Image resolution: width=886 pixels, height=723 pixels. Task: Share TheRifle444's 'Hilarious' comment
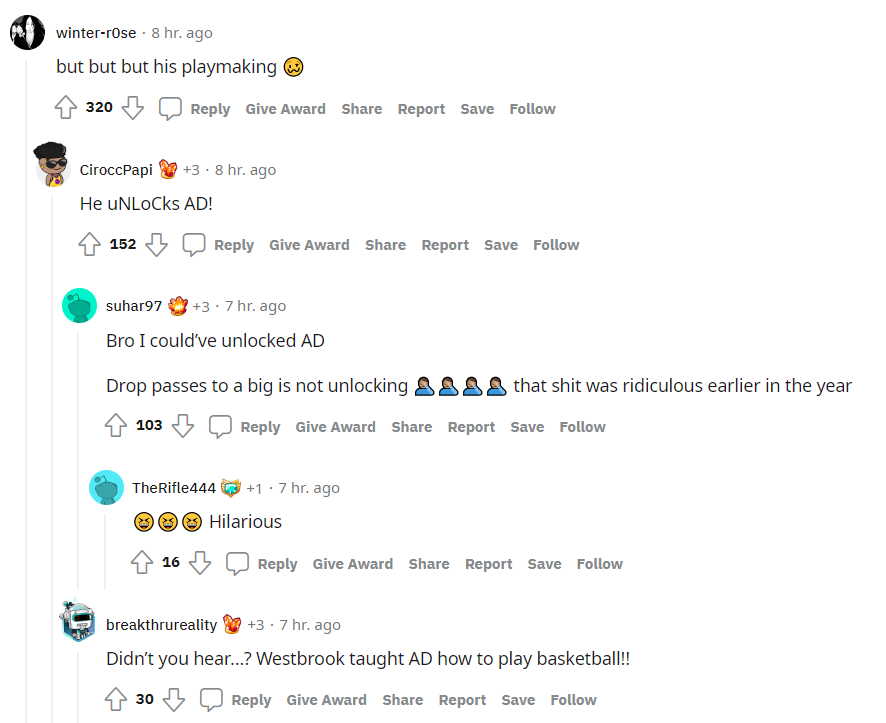coord(429,564)
